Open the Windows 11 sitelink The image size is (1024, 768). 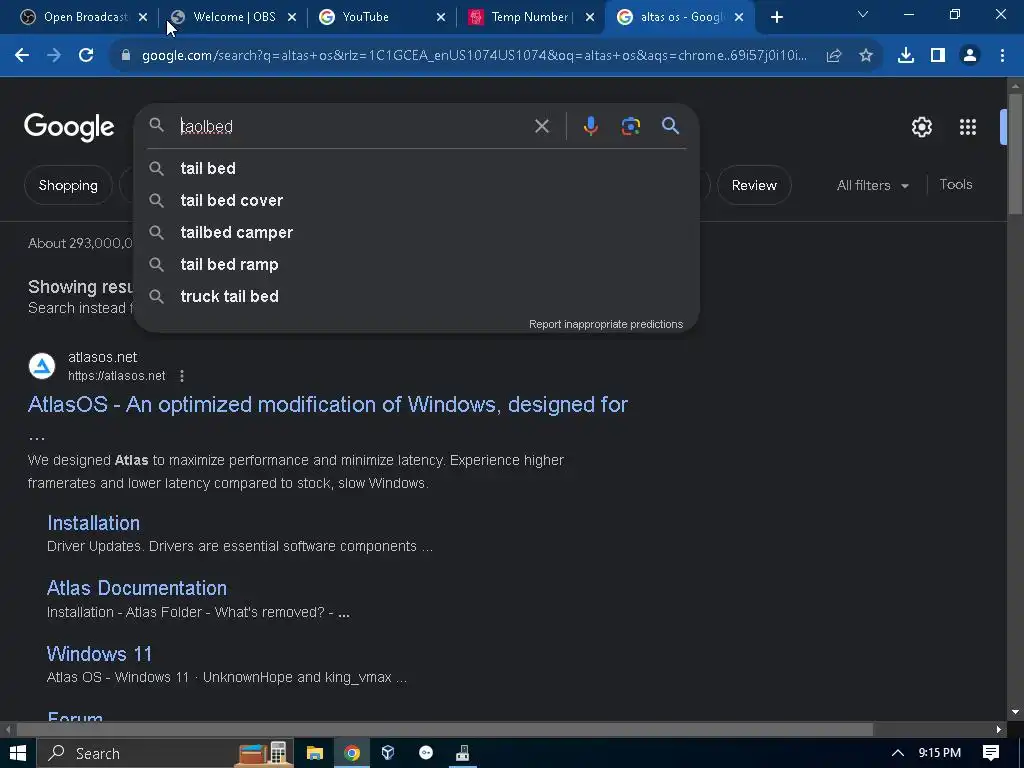point(99,654)
